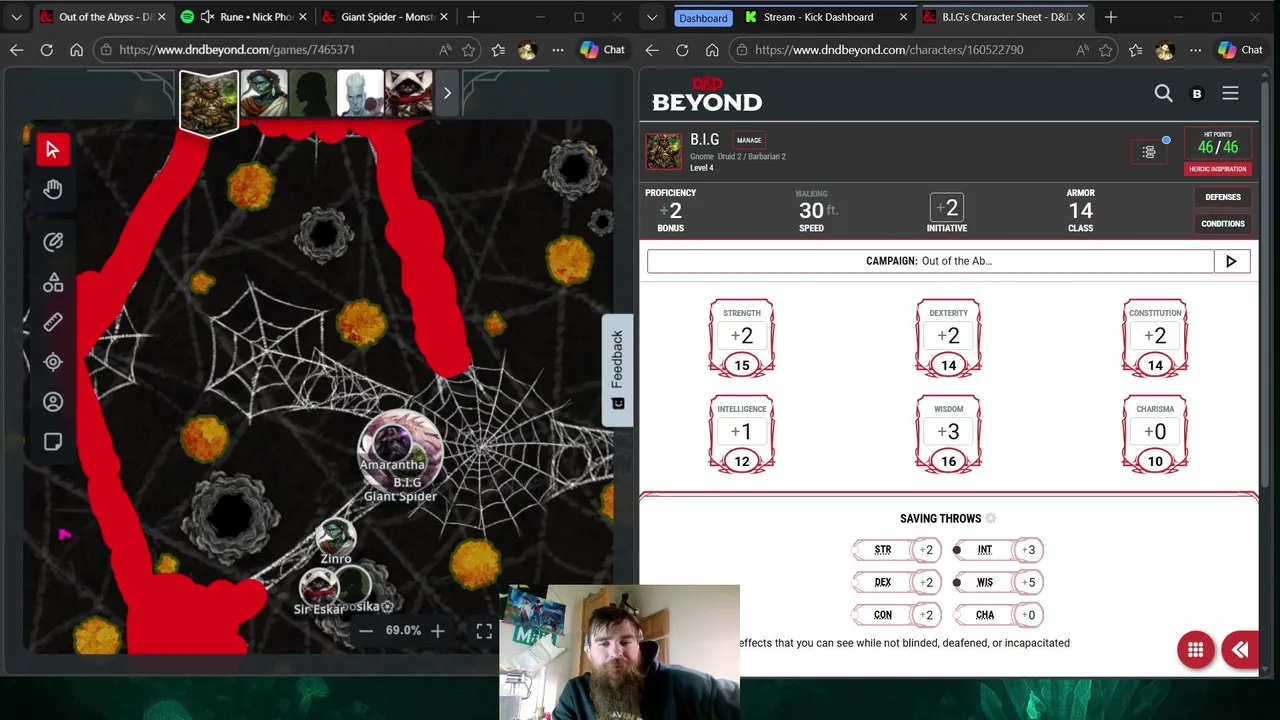
Task: Roll the Strength +2 ability check
Action: pos(741,336)
